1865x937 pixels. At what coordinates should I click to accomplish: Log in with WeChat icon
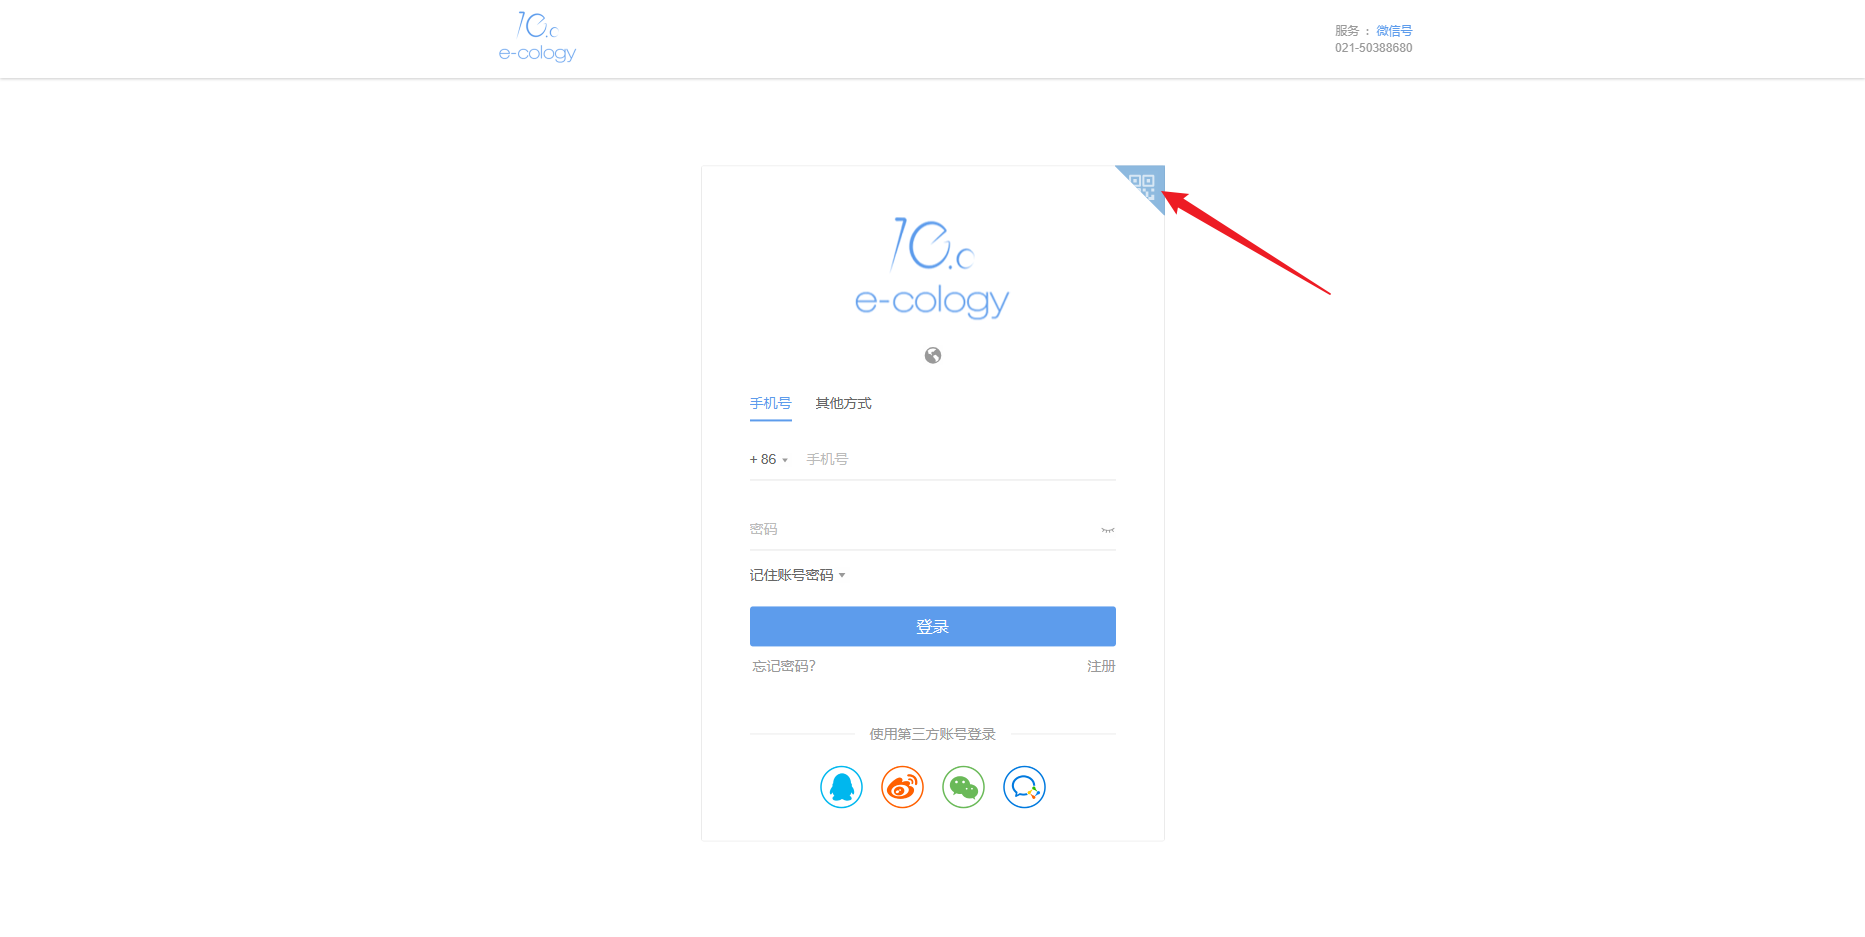tap(963, 787)
